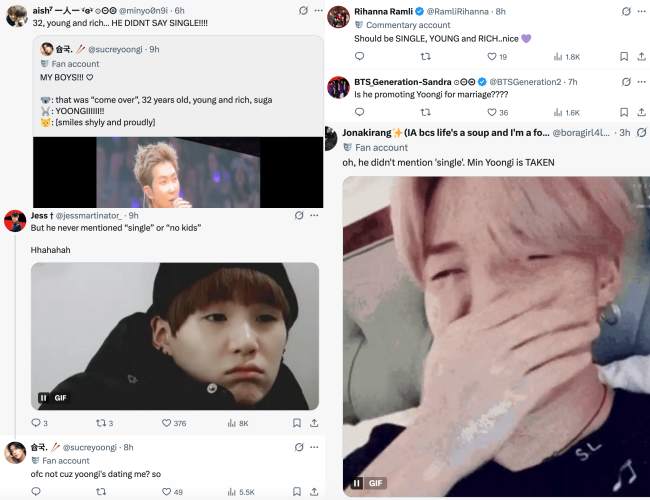The width and height of the screenshot is (650, 500).
Task: Bookmark Rihanna Ramli's tweet
Action: 624,56
